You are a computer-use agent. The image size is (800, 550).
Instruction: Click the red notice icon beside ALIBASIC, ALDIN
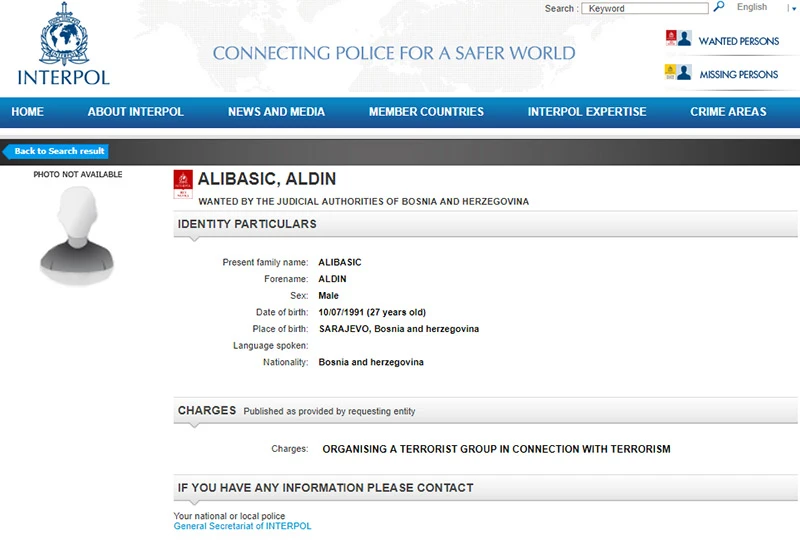[183, 184]
